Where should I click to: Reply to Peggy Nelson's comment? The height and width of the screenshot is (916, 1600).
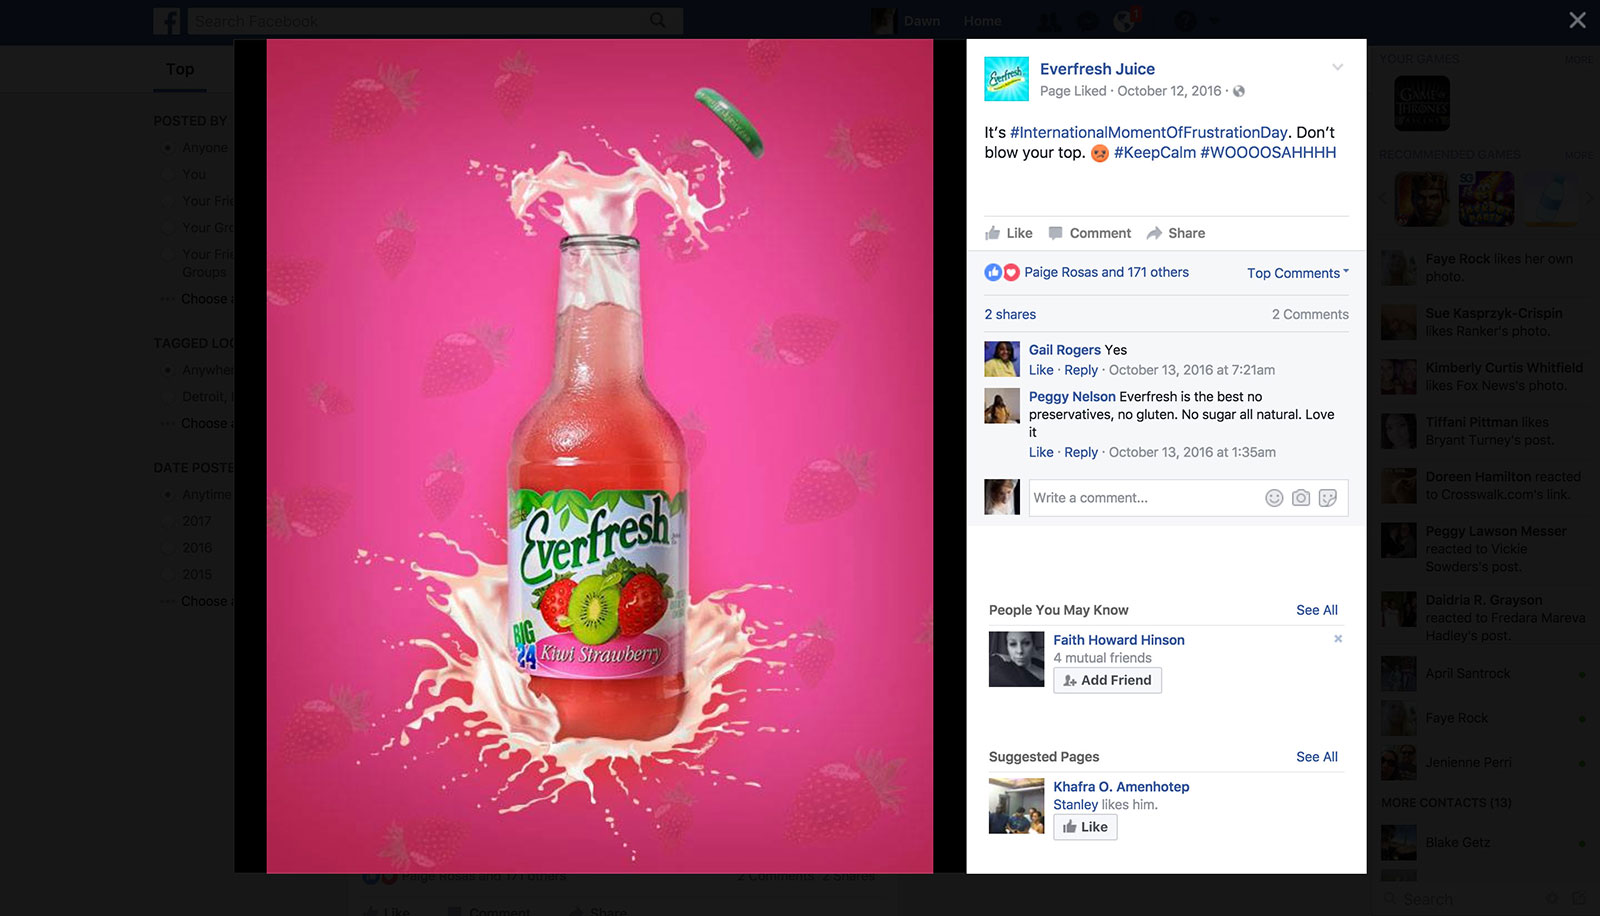tap(1081, 452)
